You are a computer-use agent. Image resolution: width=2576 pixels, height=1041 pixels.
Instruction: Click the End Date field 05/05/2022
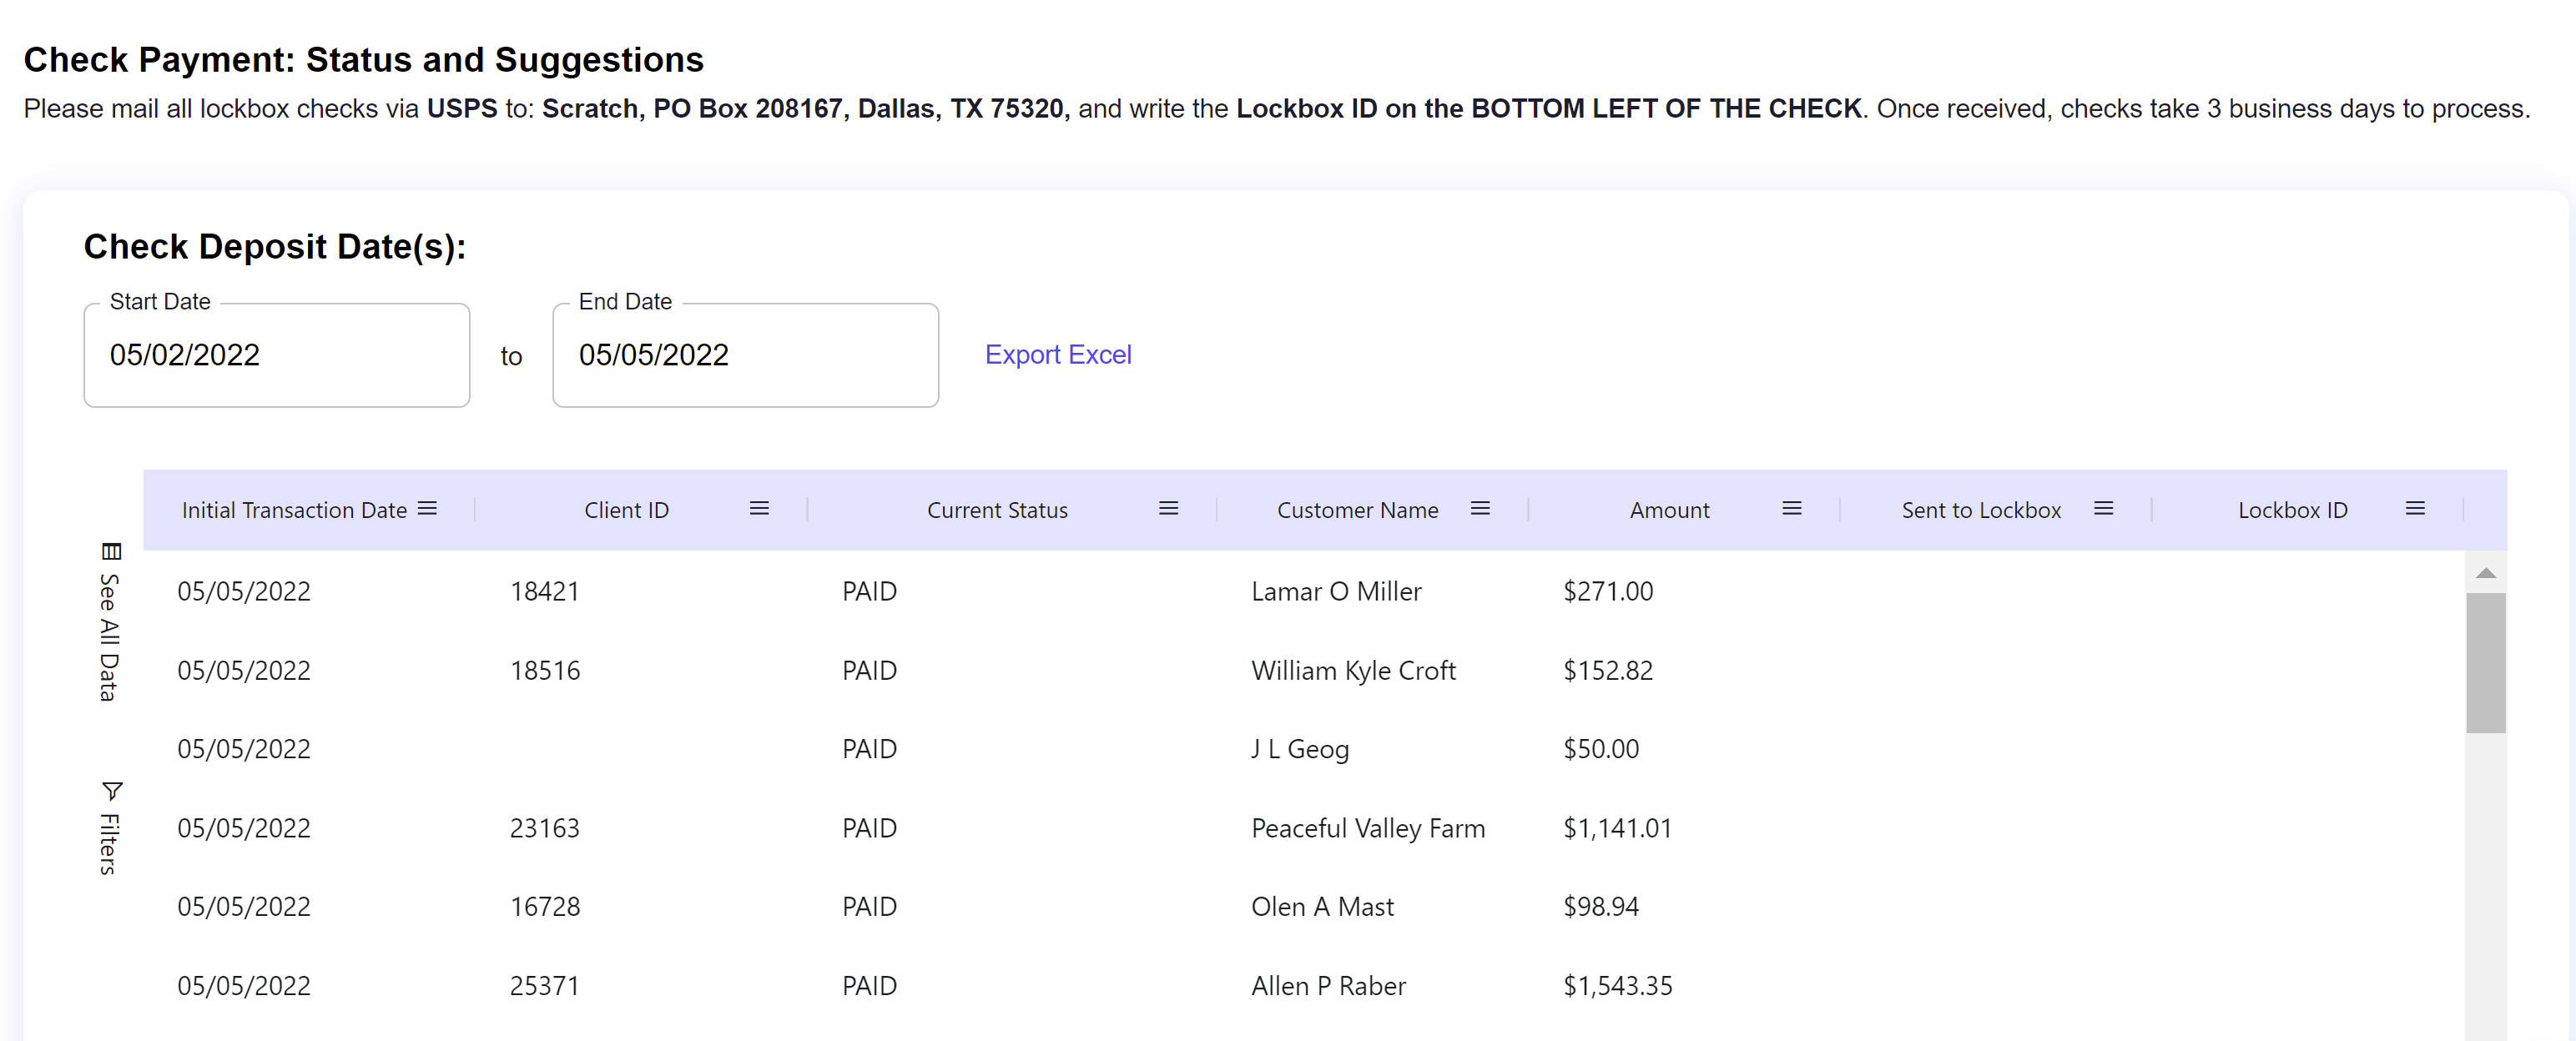pos(746,355)
